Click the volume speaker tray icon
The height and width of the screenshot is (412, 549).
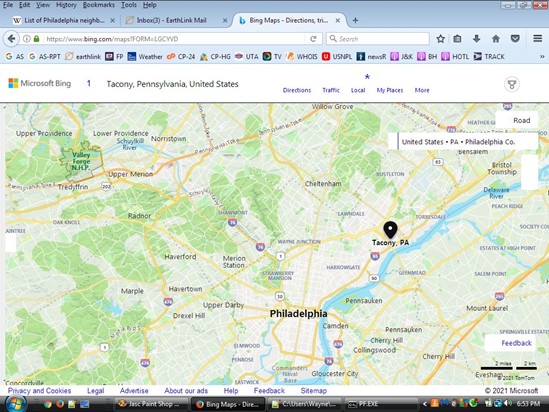click(x=508, y=404)
